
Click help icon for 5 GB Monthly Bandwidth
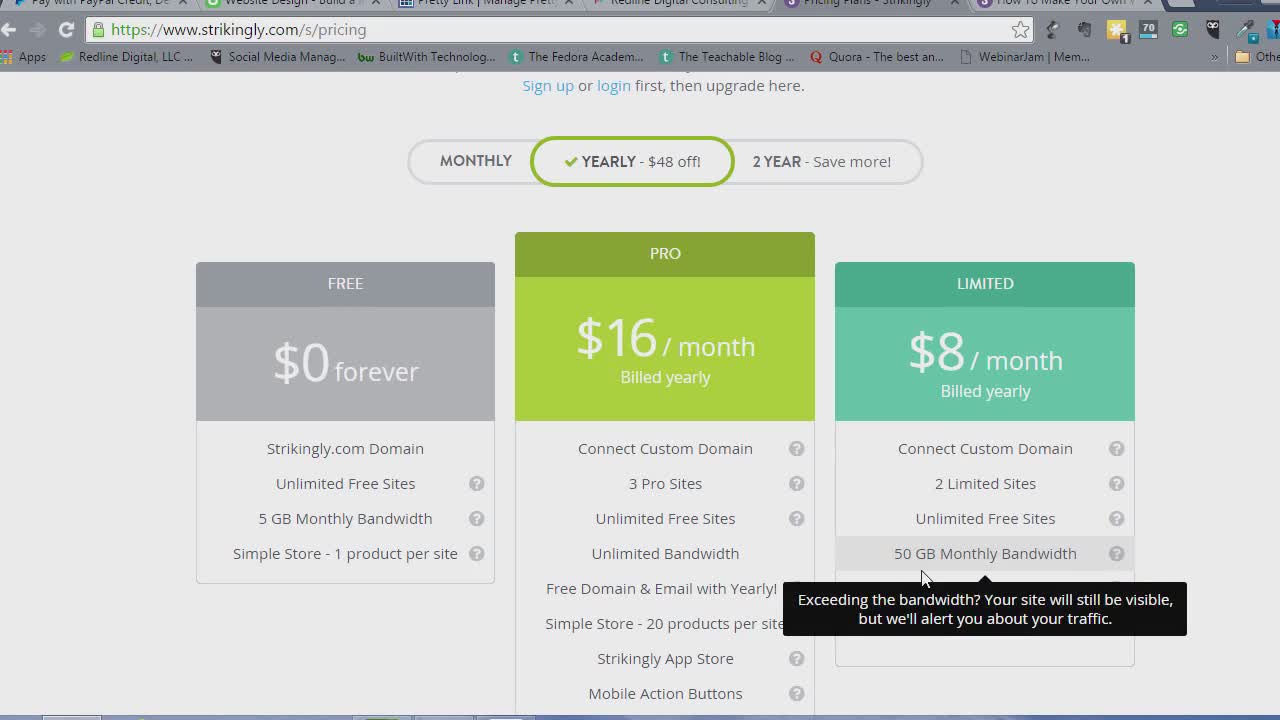pyautogui.click(x=477, y=518)
